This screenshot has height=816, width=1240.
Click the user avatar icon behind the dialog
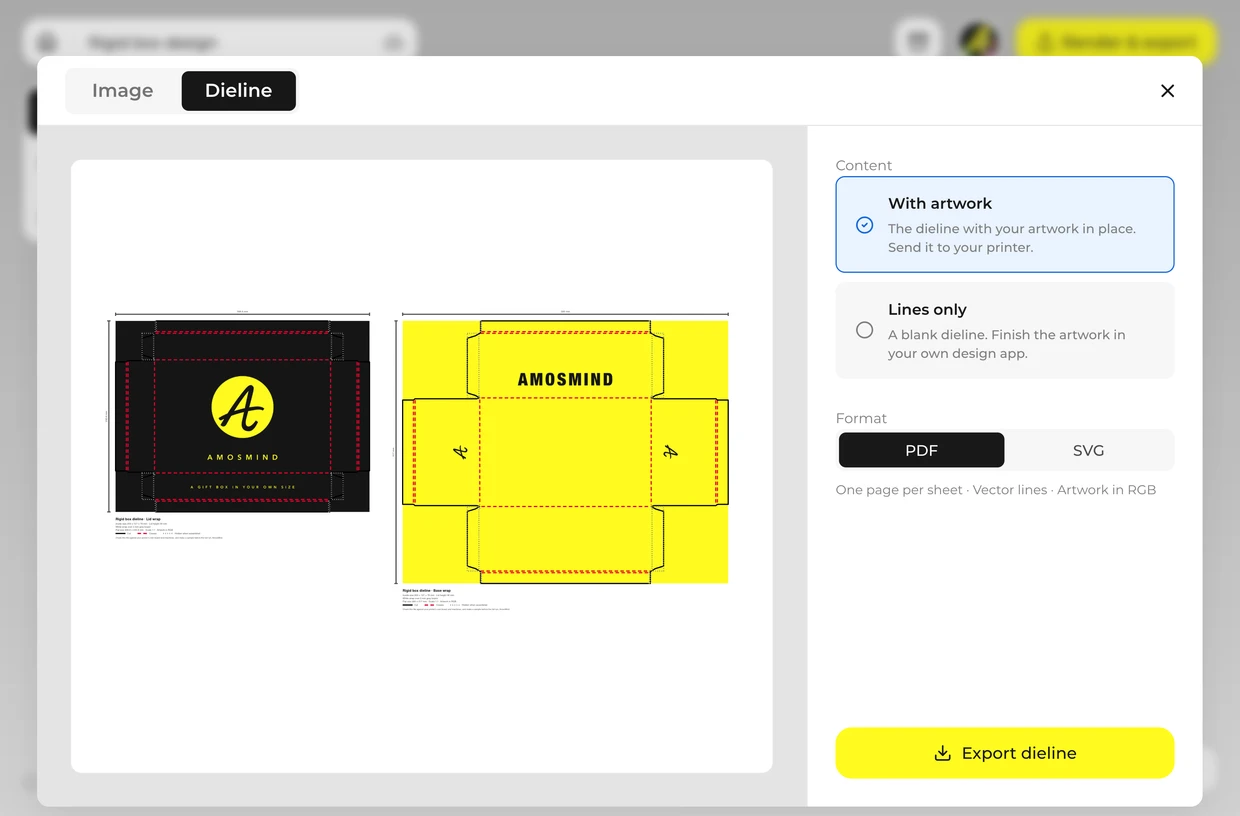pyautogui.click(x=979, y=41)
